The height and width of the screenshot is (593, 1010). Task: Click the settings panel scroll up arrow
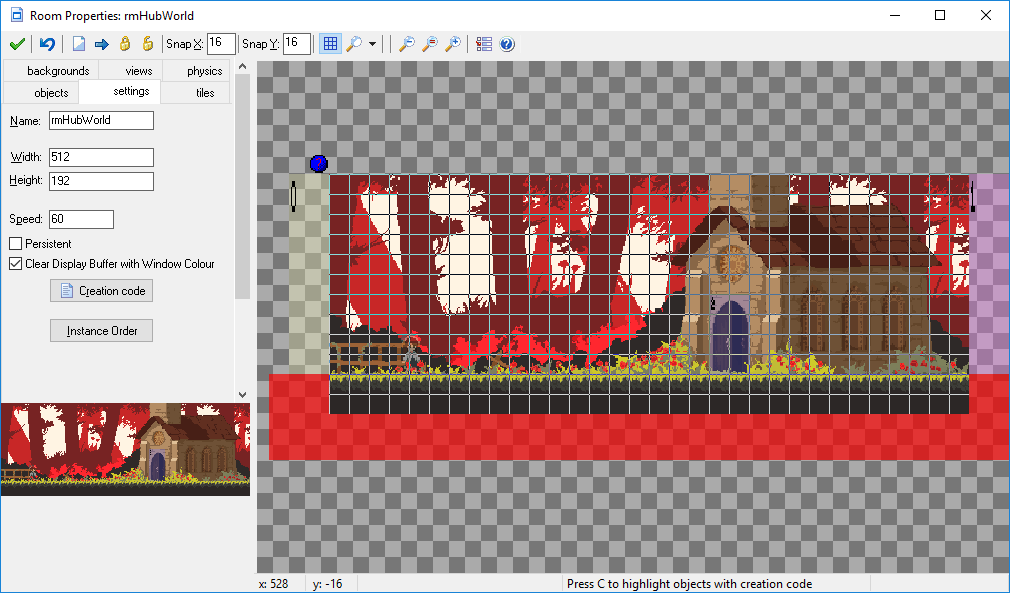click(x=242, y=66)
